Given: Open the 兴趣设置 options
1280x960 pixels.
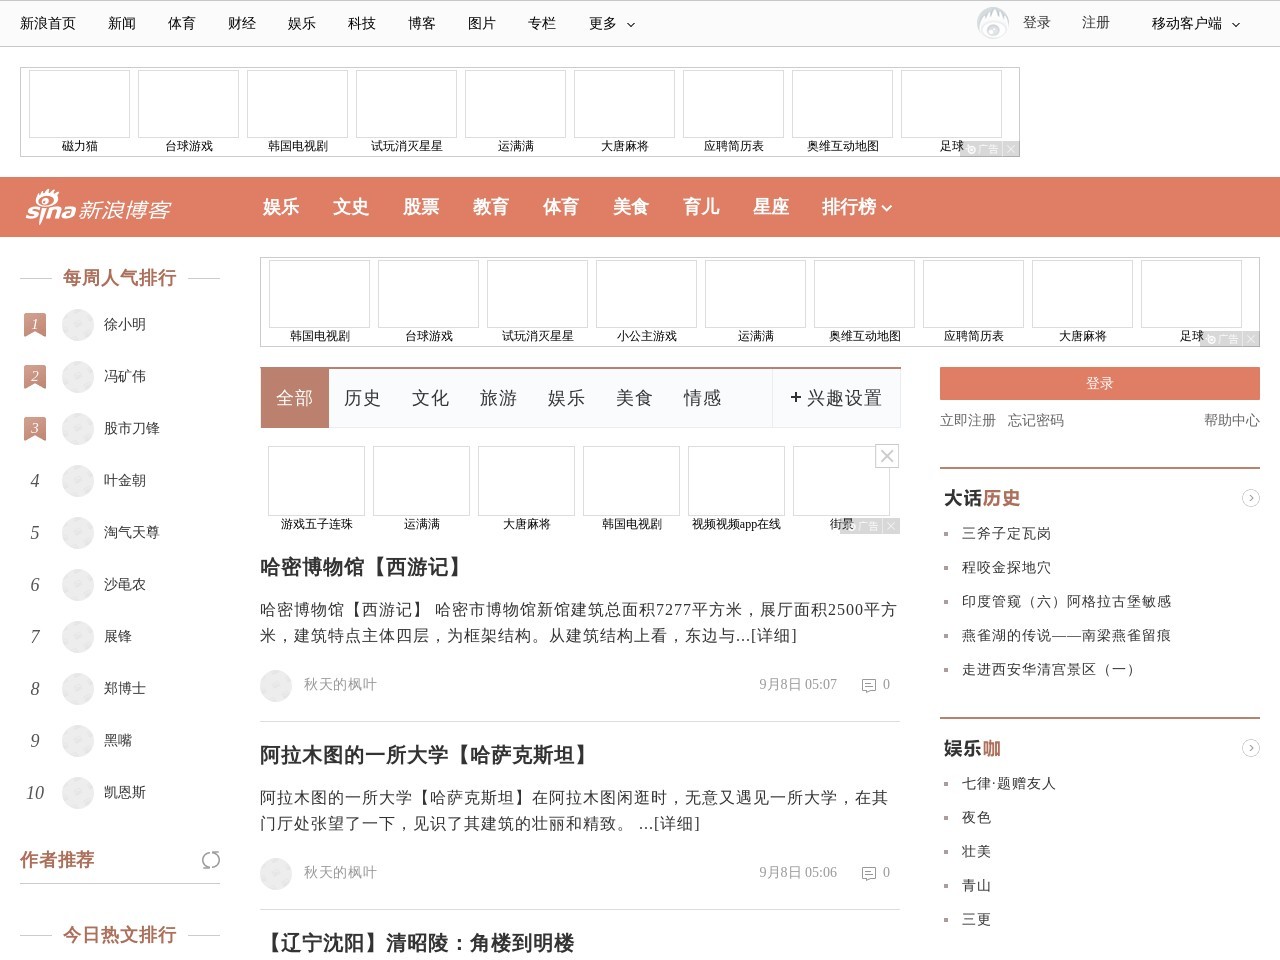Looking at the screenshot, I should point(836,398).
